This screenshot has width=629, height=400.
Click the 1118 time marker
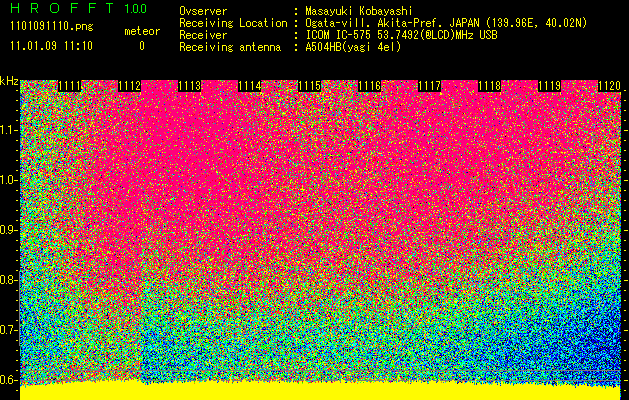489,86
